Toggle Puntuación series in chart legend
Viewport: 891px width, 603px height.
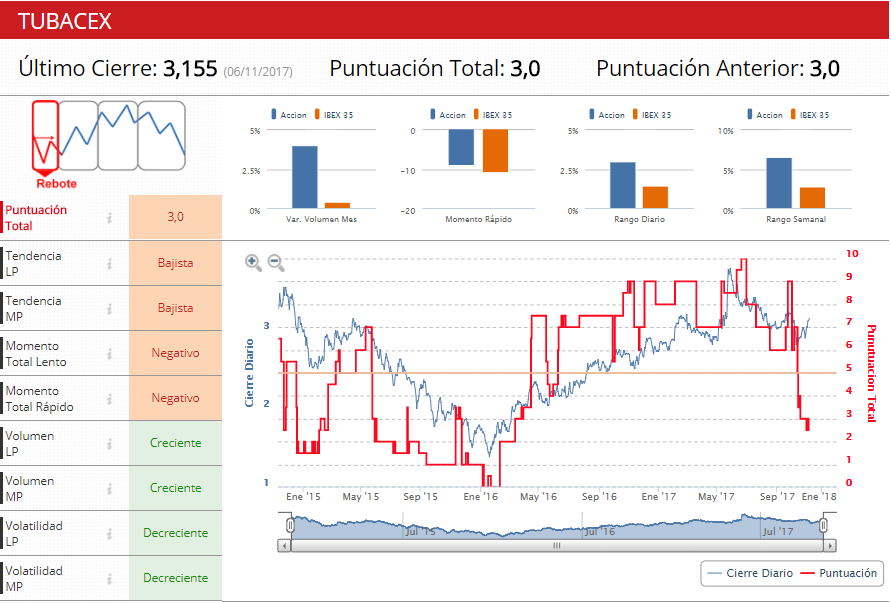[839, 573]
